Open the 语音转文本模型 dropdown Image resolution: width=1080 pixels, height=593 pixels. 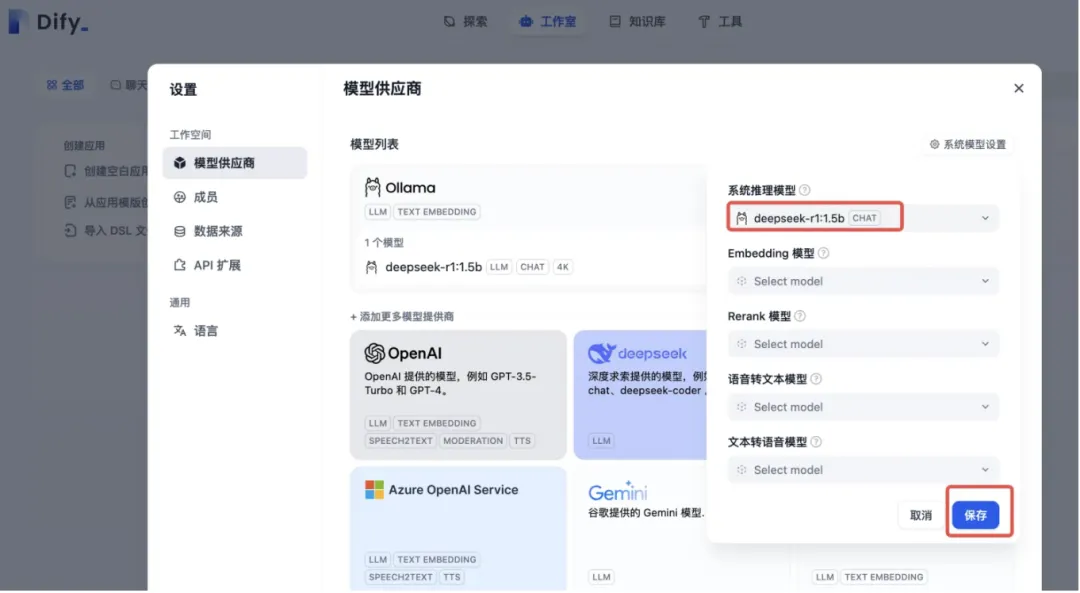863,408
